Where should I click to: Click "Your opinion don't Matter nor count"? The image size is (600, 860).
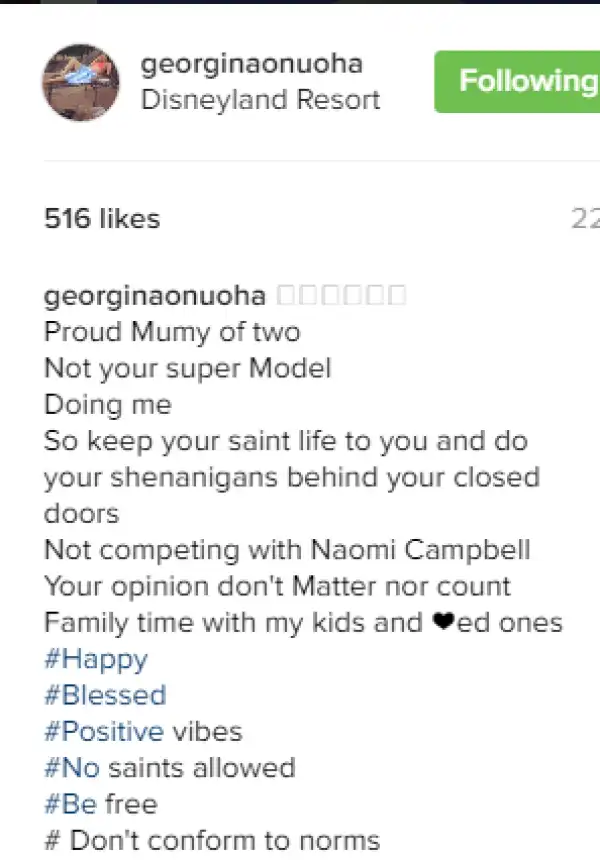click(277, 586)
